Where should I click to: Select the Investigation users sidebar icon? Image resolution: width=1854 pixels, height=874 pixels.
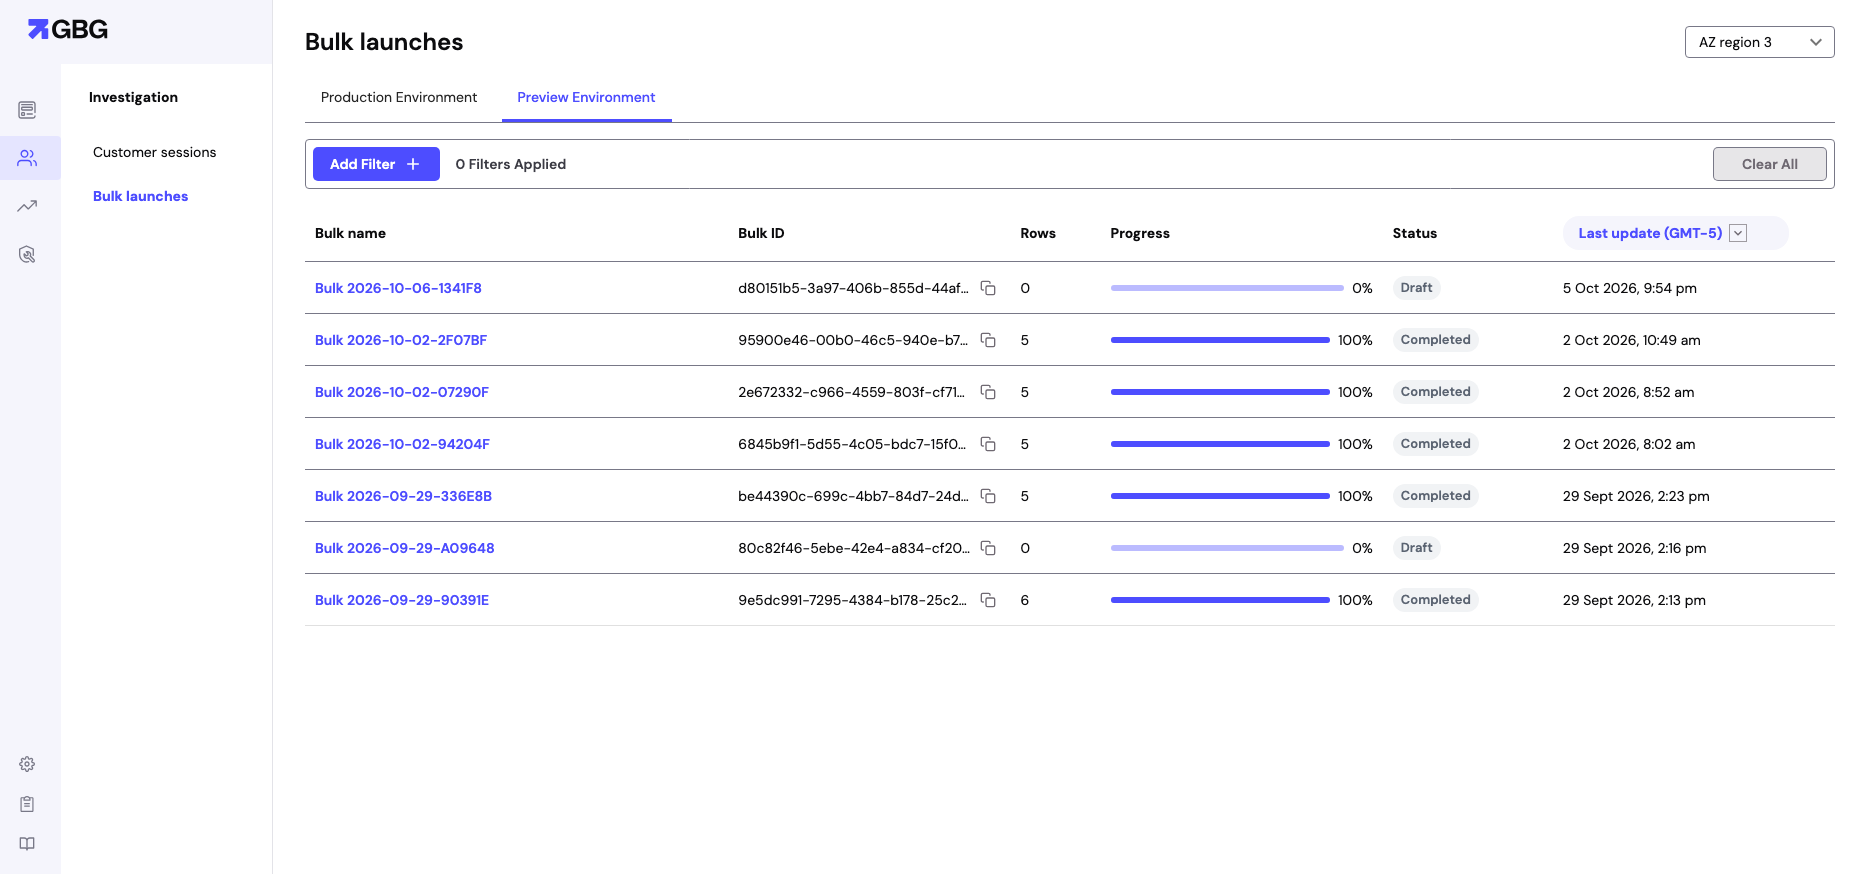click(27, 158)
